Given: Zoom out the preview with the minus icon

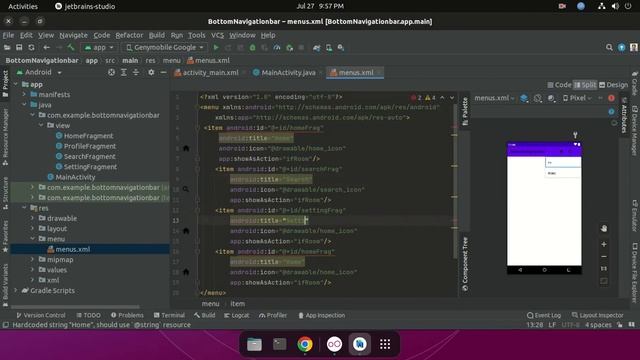Looking at the screenshot, I should (604, 257).
